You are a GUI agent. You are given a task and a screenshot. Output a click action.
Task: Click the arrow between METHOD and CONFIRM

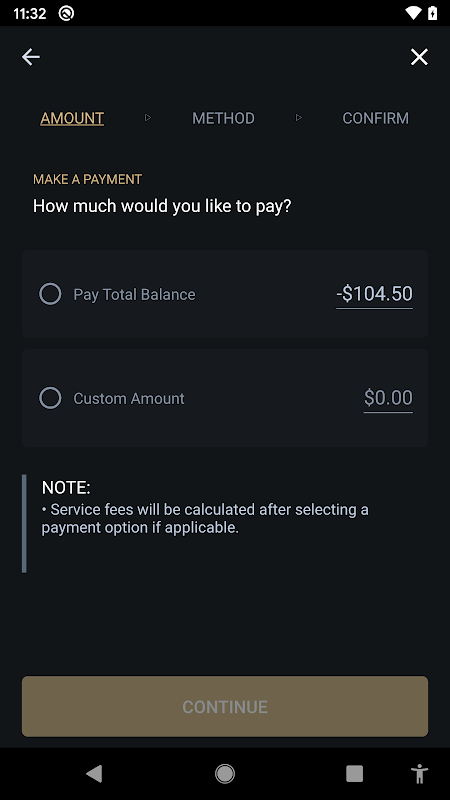299,118
